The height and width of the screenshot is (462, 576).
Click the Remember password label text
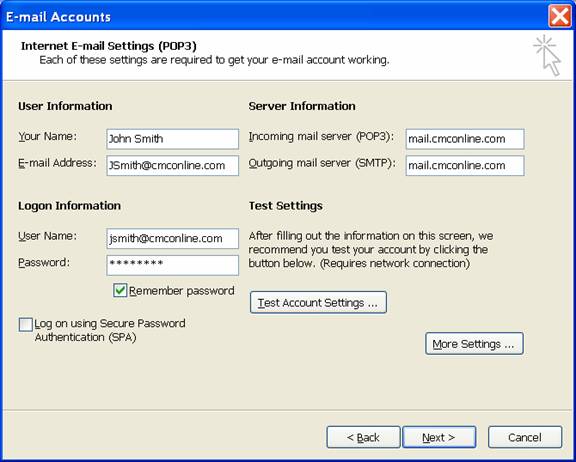[181, 290]
